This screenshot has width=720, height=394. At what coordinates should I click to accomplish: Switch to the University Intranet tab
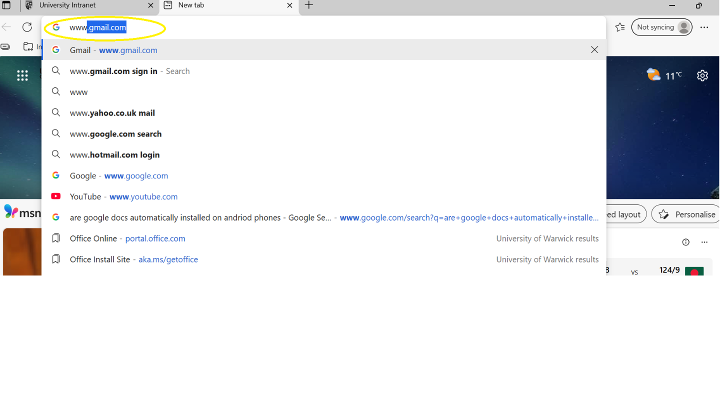(90, 6)
